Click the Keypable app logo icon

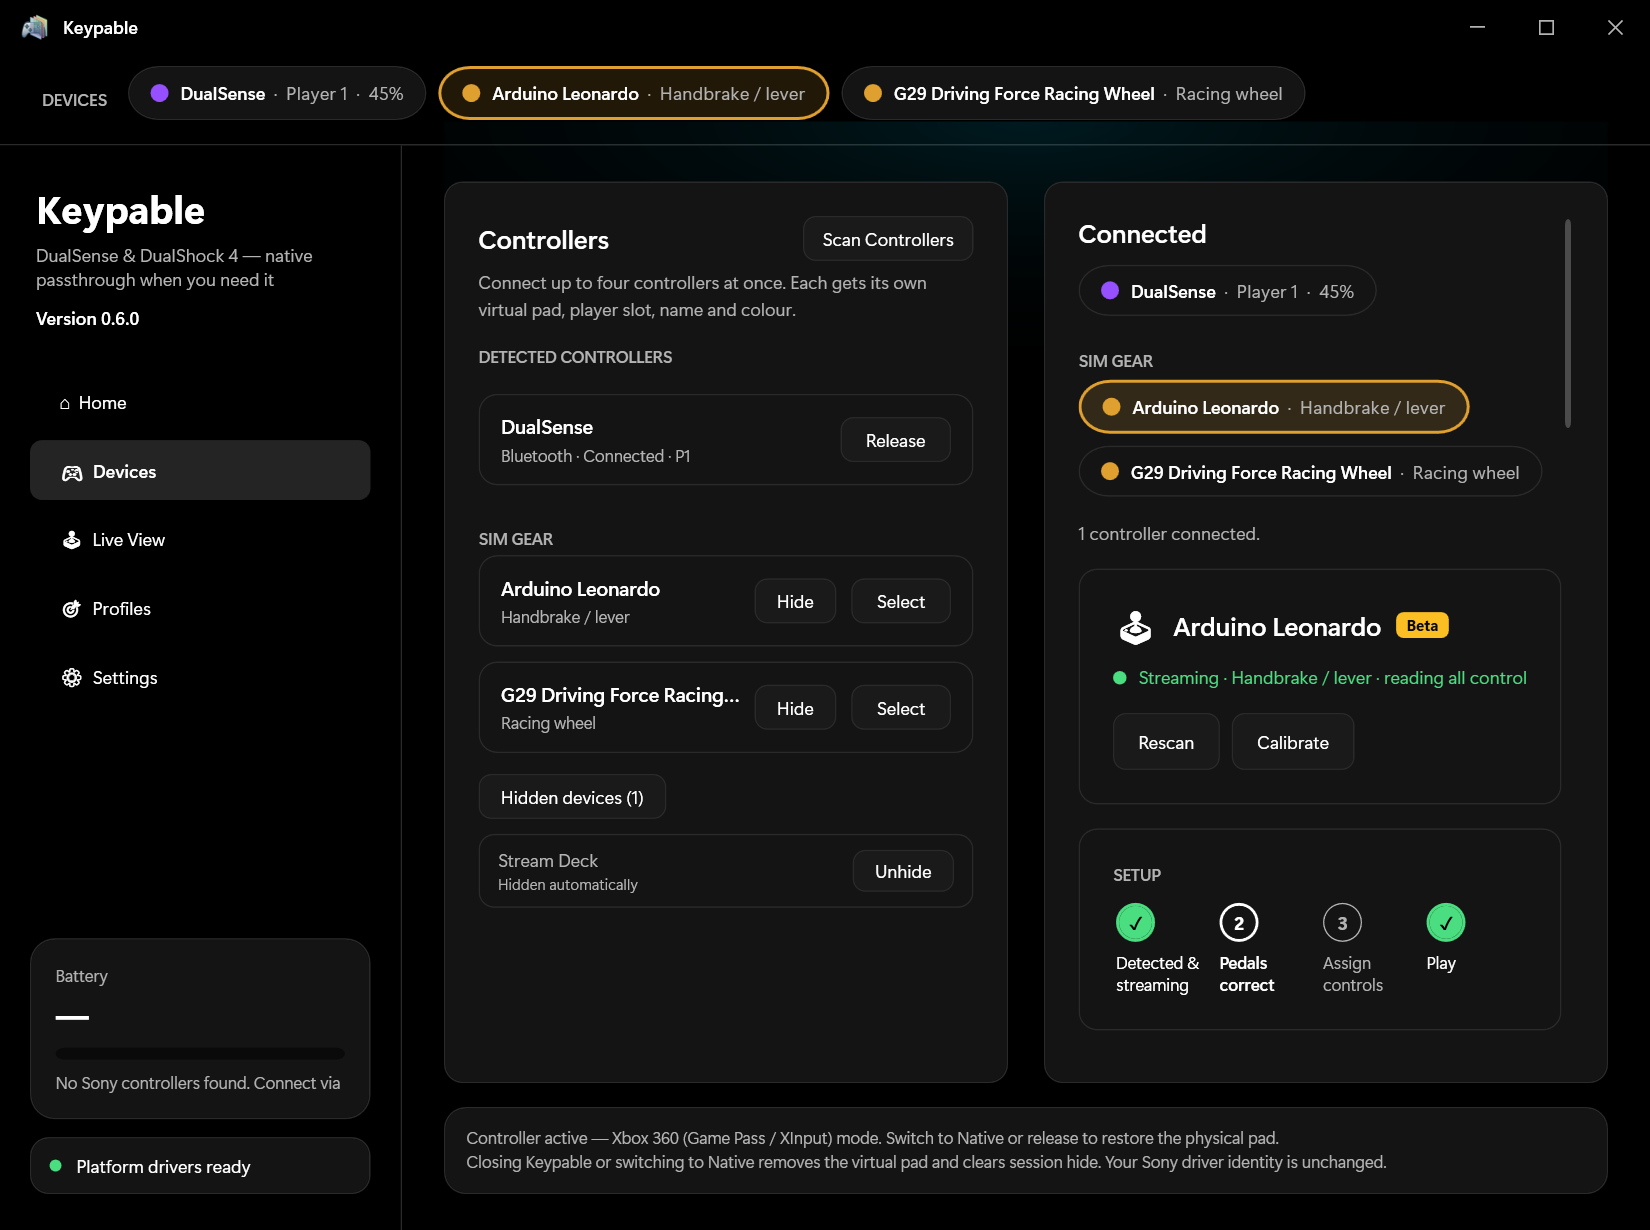point(35,27)
